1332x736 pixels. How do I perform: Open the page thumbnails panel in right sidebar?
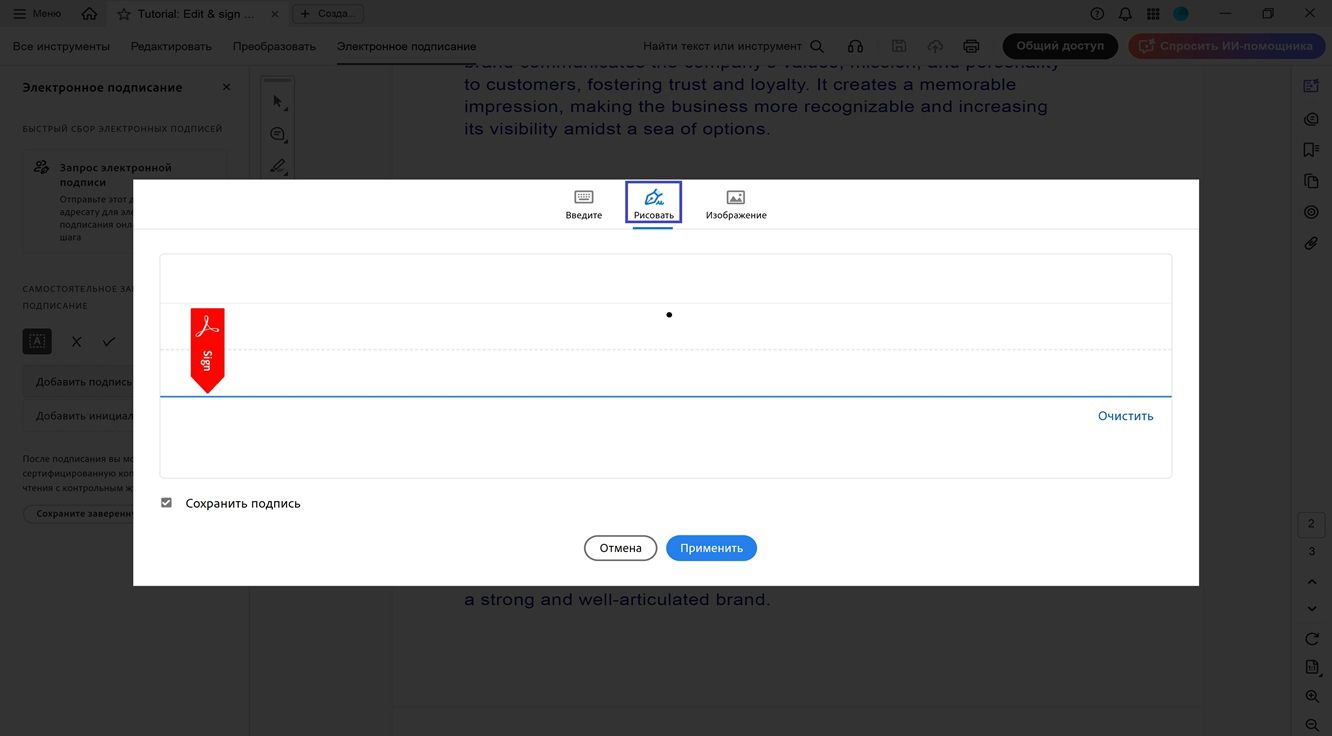pos(1311,181)
